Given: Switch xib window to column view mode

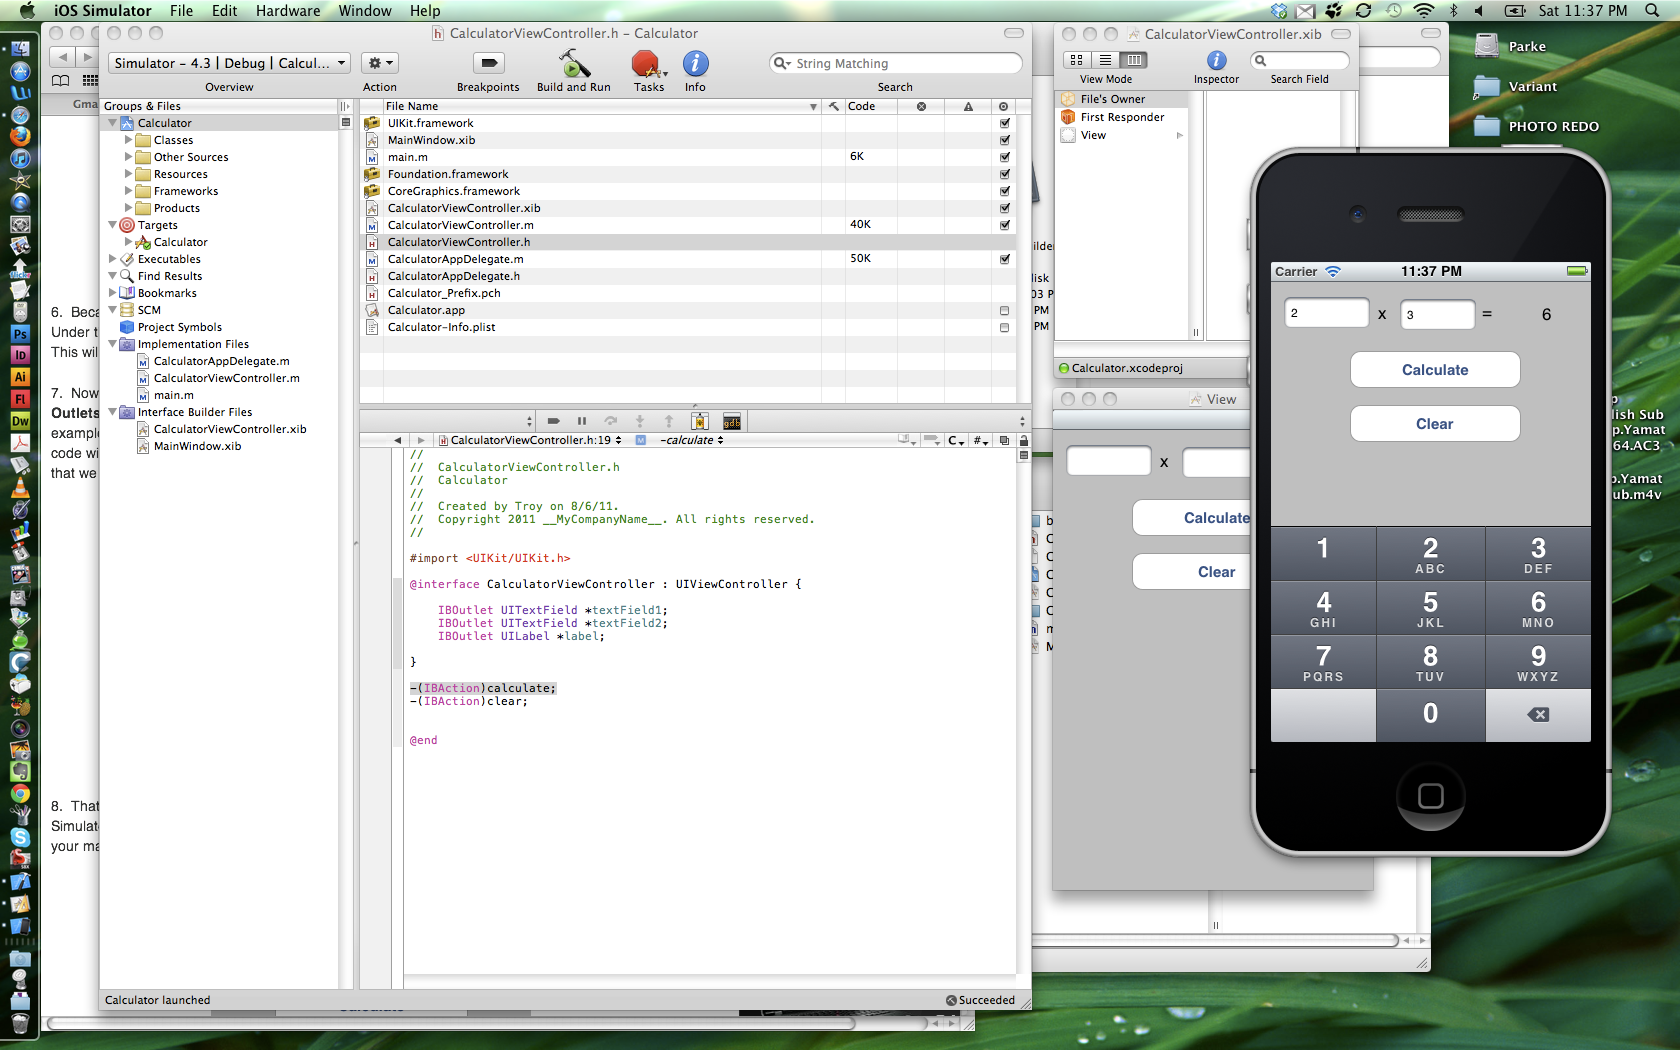Looking at the screenshot, I should coord(1133,60).
